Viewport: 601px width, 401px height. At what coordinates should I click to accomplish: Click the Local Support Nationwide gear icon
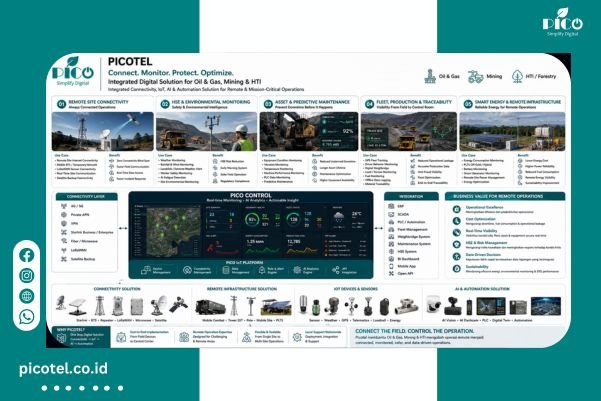[297, 337]
